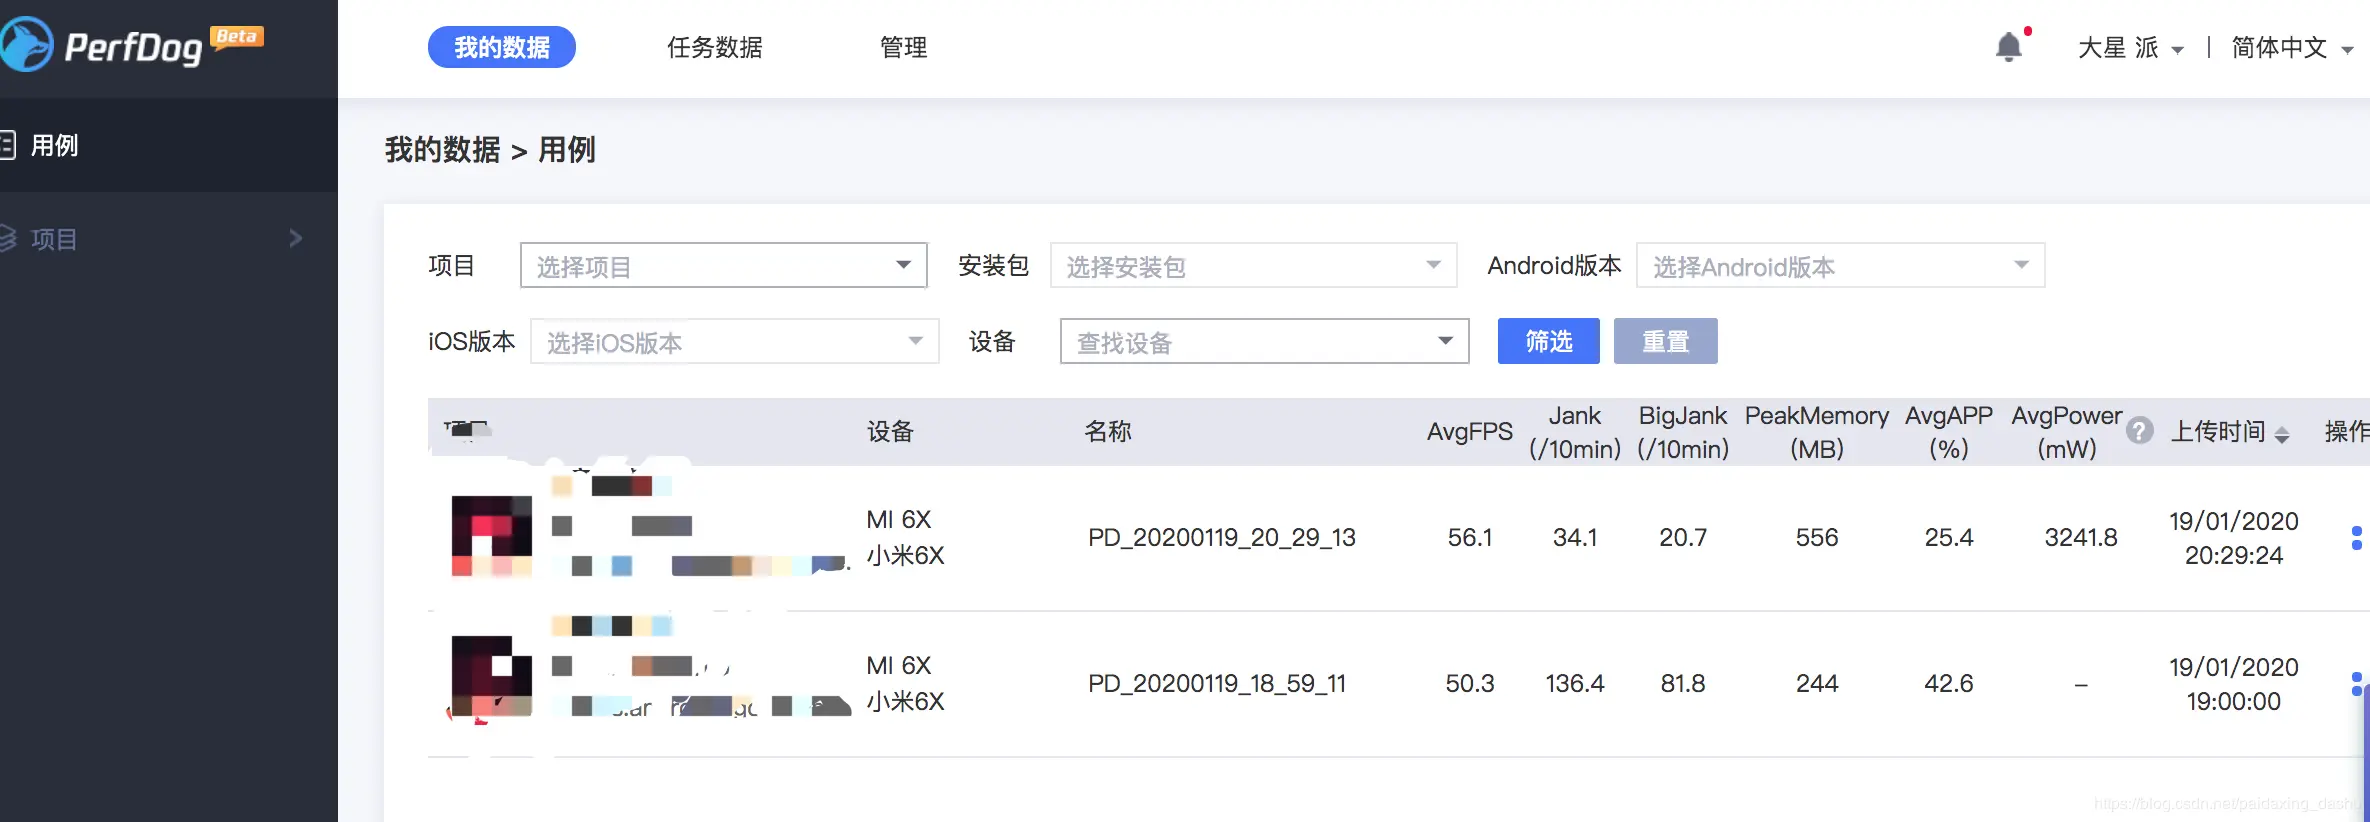Image resolution: width=2370 pixels, height=822 pixels.
Task: Switch to the 管理 tab
Action: coord(903,47)
